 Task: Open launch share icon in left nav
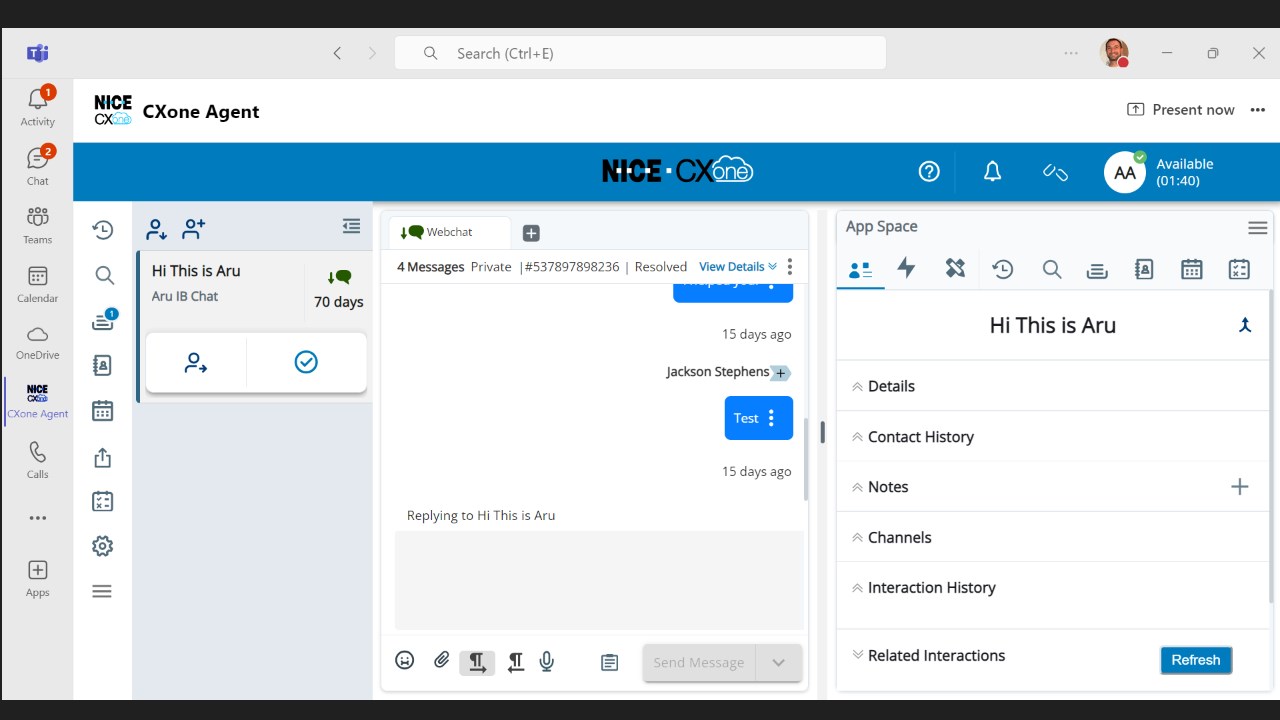[x=102, y=457]
